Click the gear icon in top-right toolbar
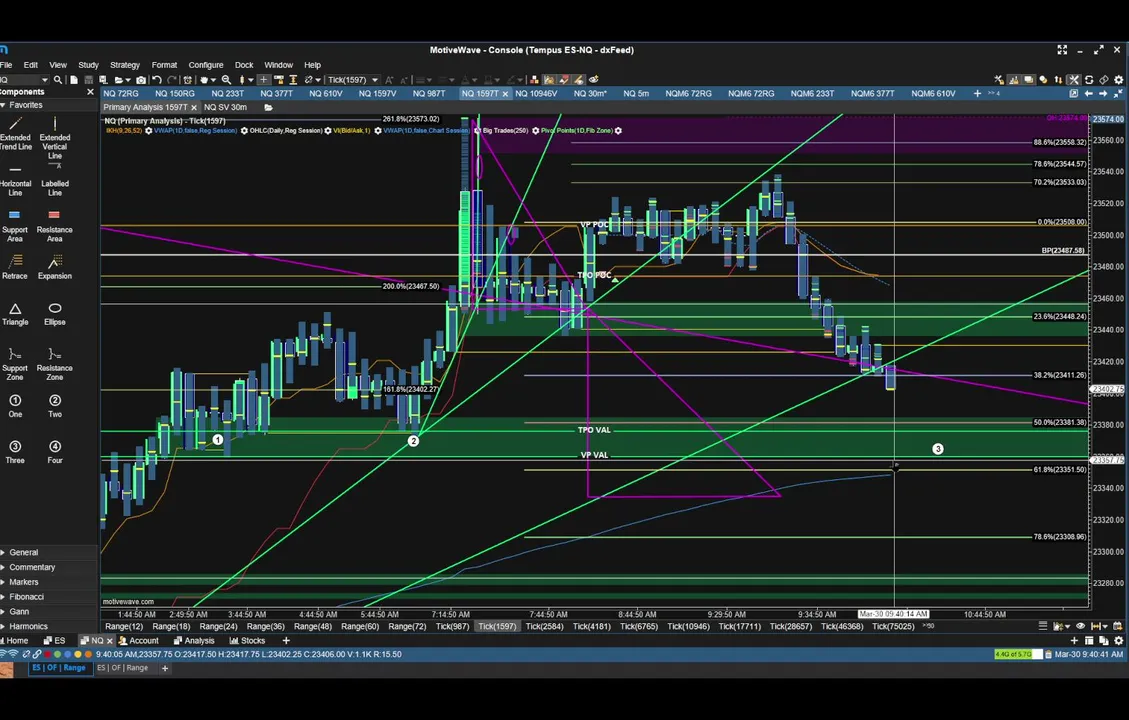Viewport: 1129px width, 720px height. tap(1118, 80)
